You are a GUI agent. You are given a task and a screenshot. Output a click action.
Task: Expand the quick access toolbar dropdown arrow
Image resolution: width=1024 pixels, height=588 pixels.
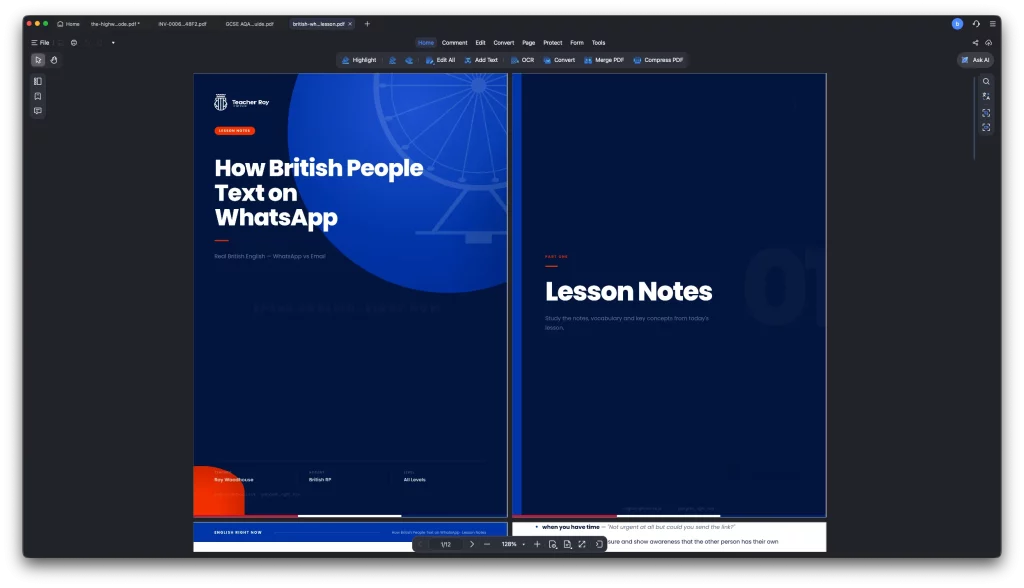coord(113,42)
